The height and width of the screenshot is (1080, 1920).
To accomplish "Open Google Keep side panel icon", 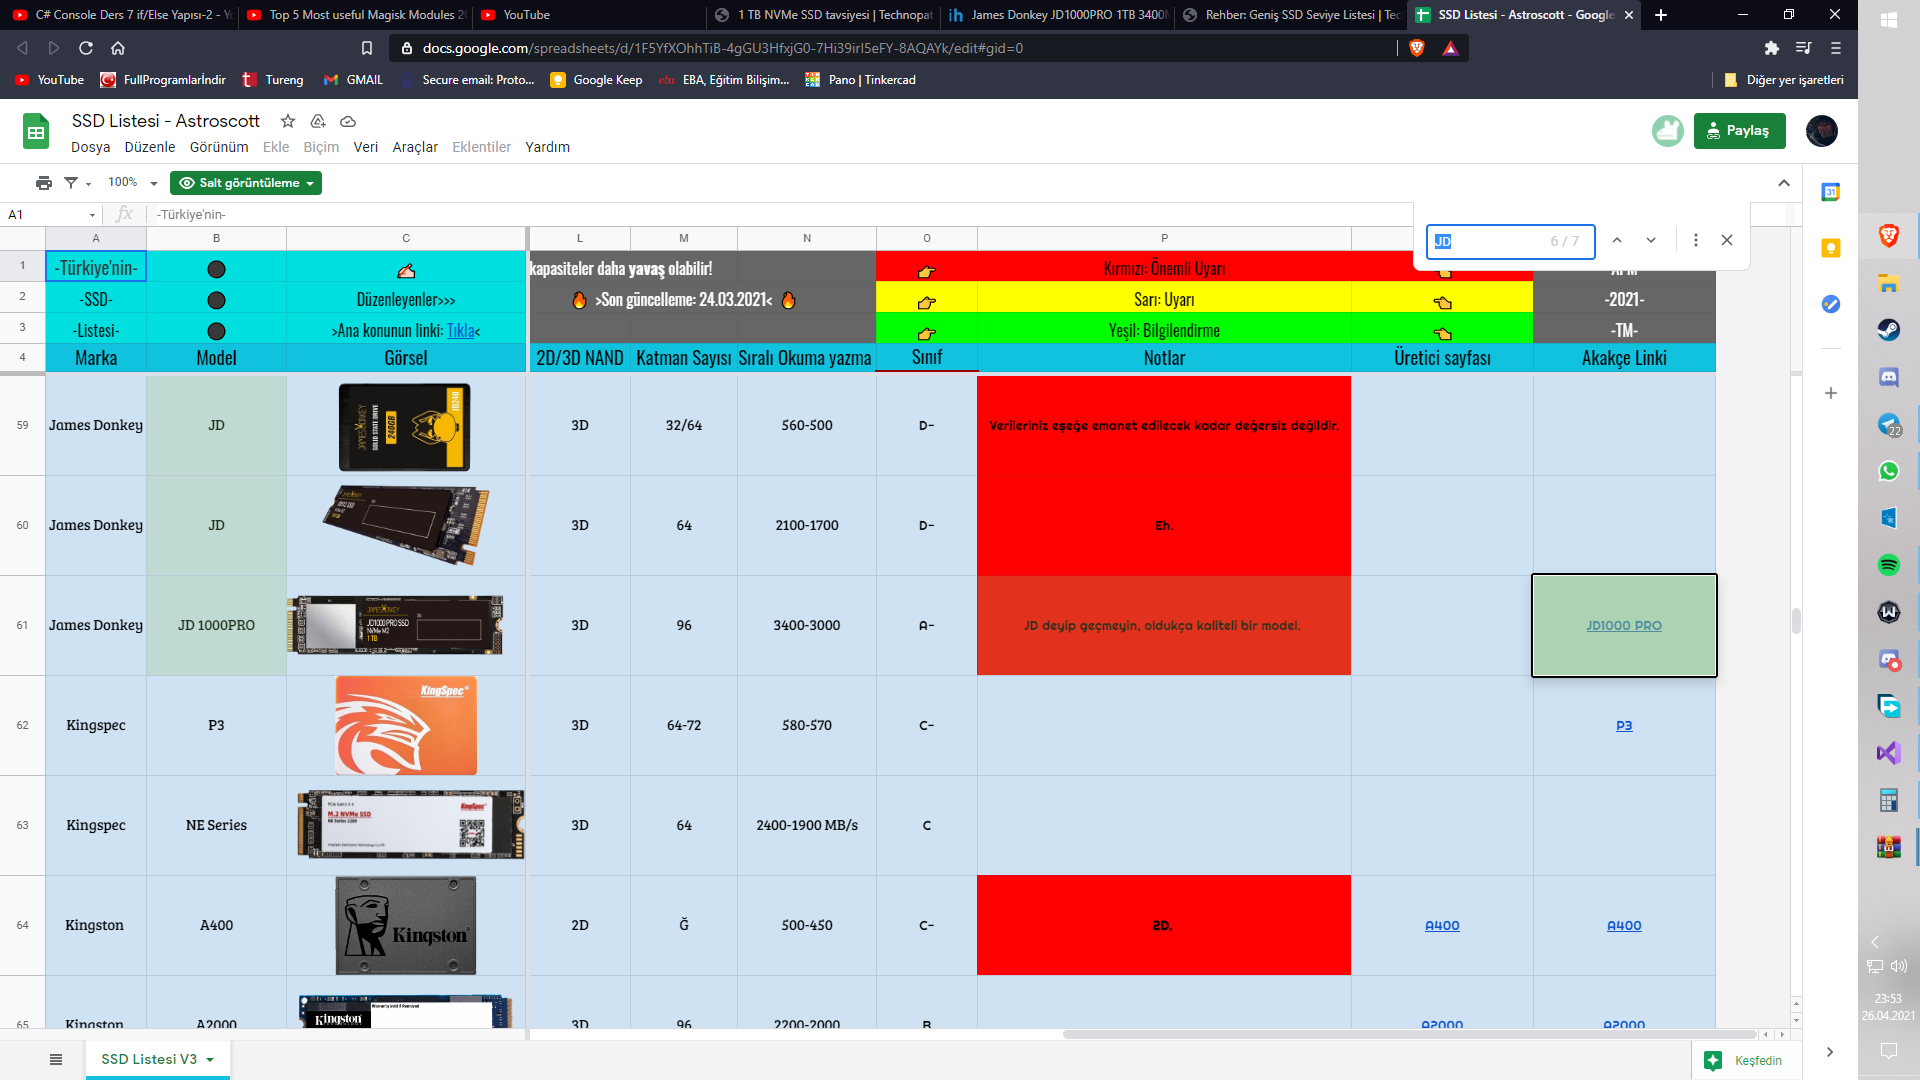I will [1830, 248].
